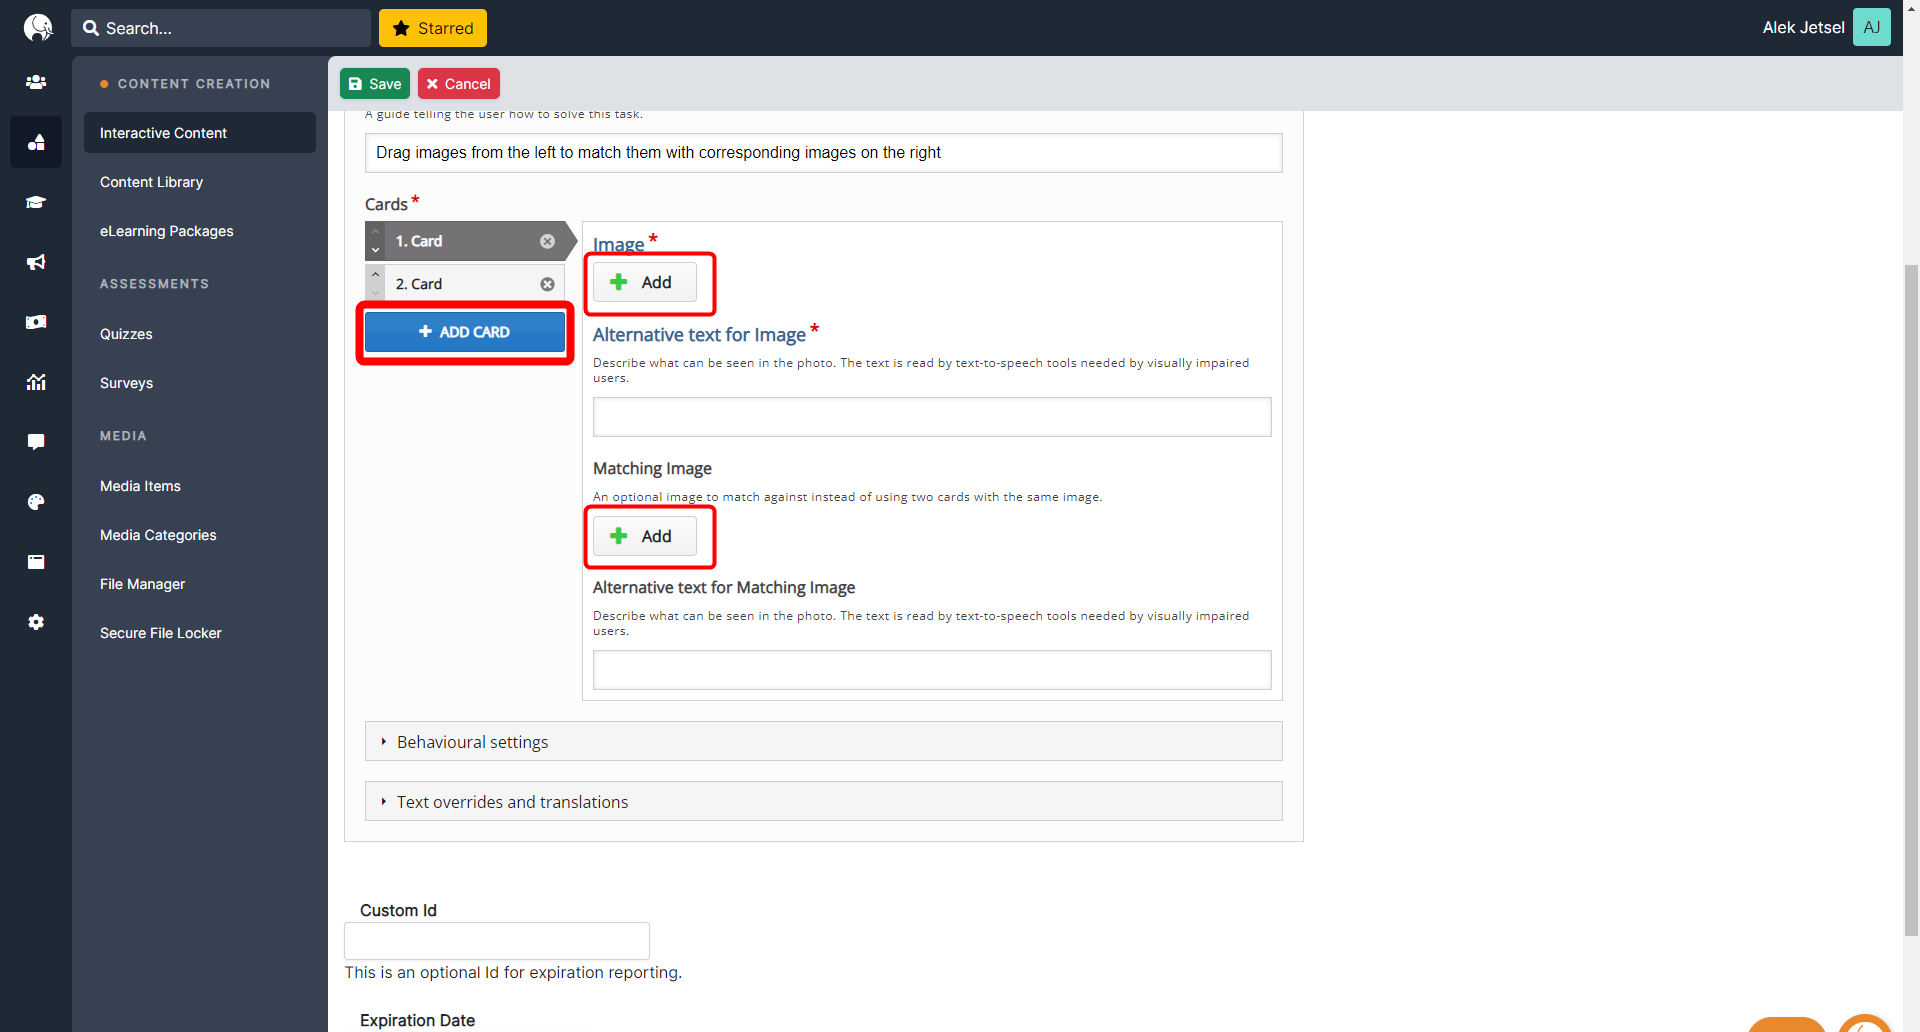Select the 2. Card tab

click(x=465, y=284)
